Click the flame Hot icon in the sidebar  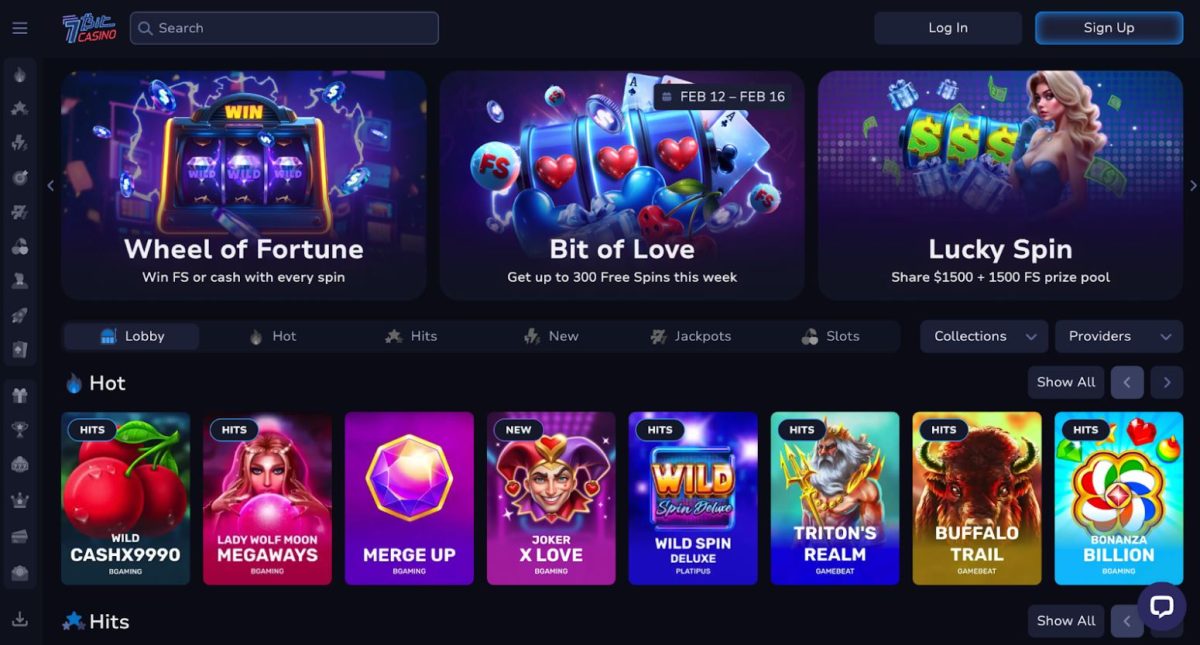pyautogui.click(x=19, y=75)
